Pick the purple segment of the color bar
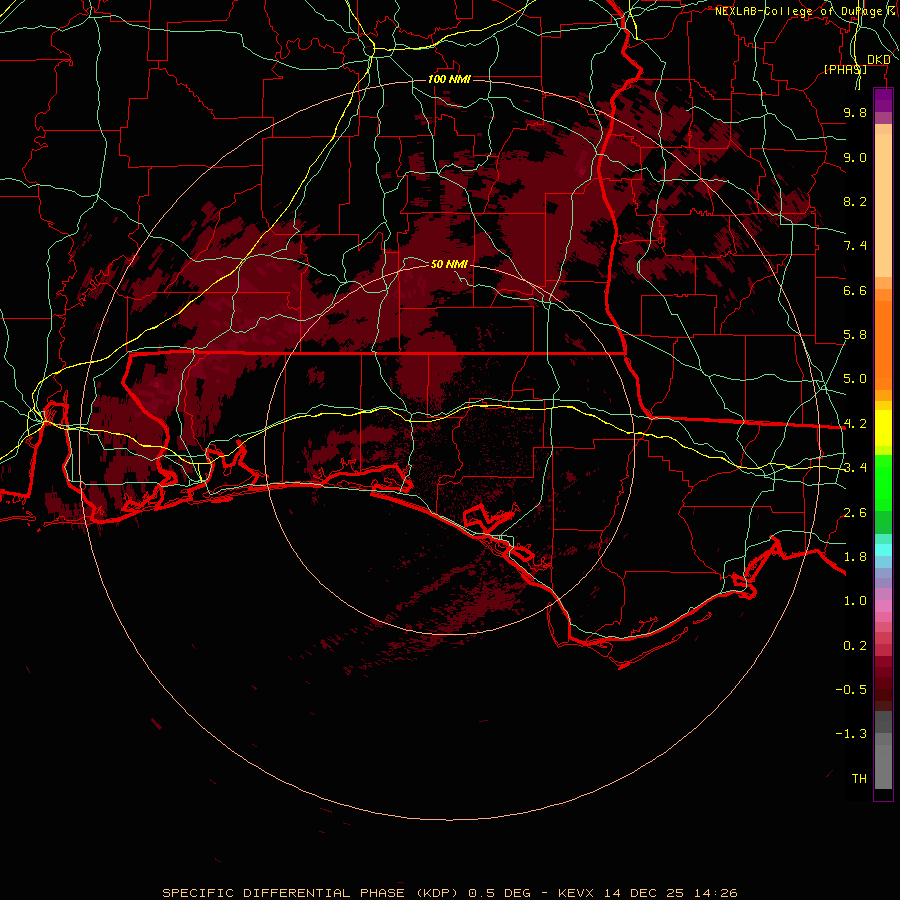This screenshot has width=900, height=900. (x=883, y=100)
